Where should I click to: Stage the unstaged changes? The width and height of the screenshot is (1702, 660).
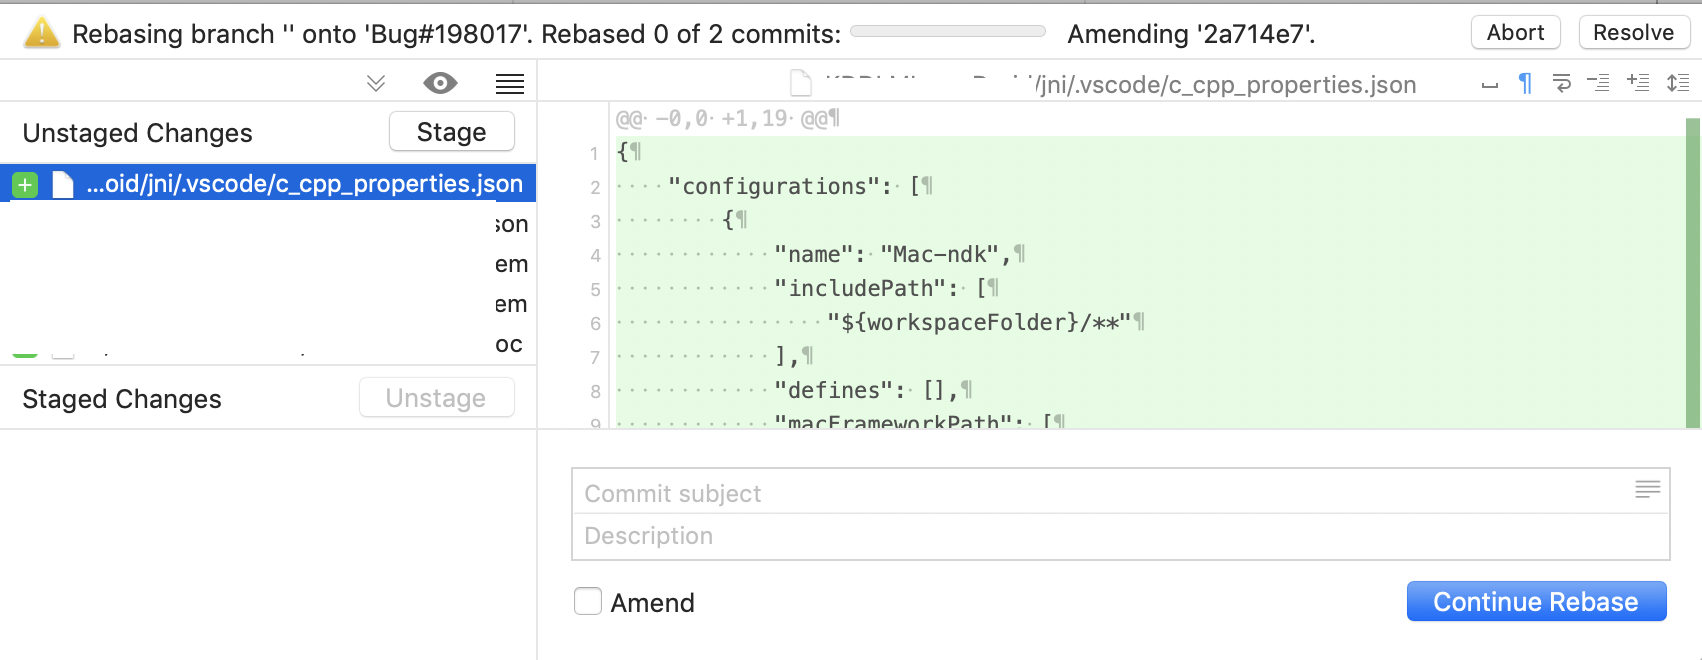coord(451,131)
